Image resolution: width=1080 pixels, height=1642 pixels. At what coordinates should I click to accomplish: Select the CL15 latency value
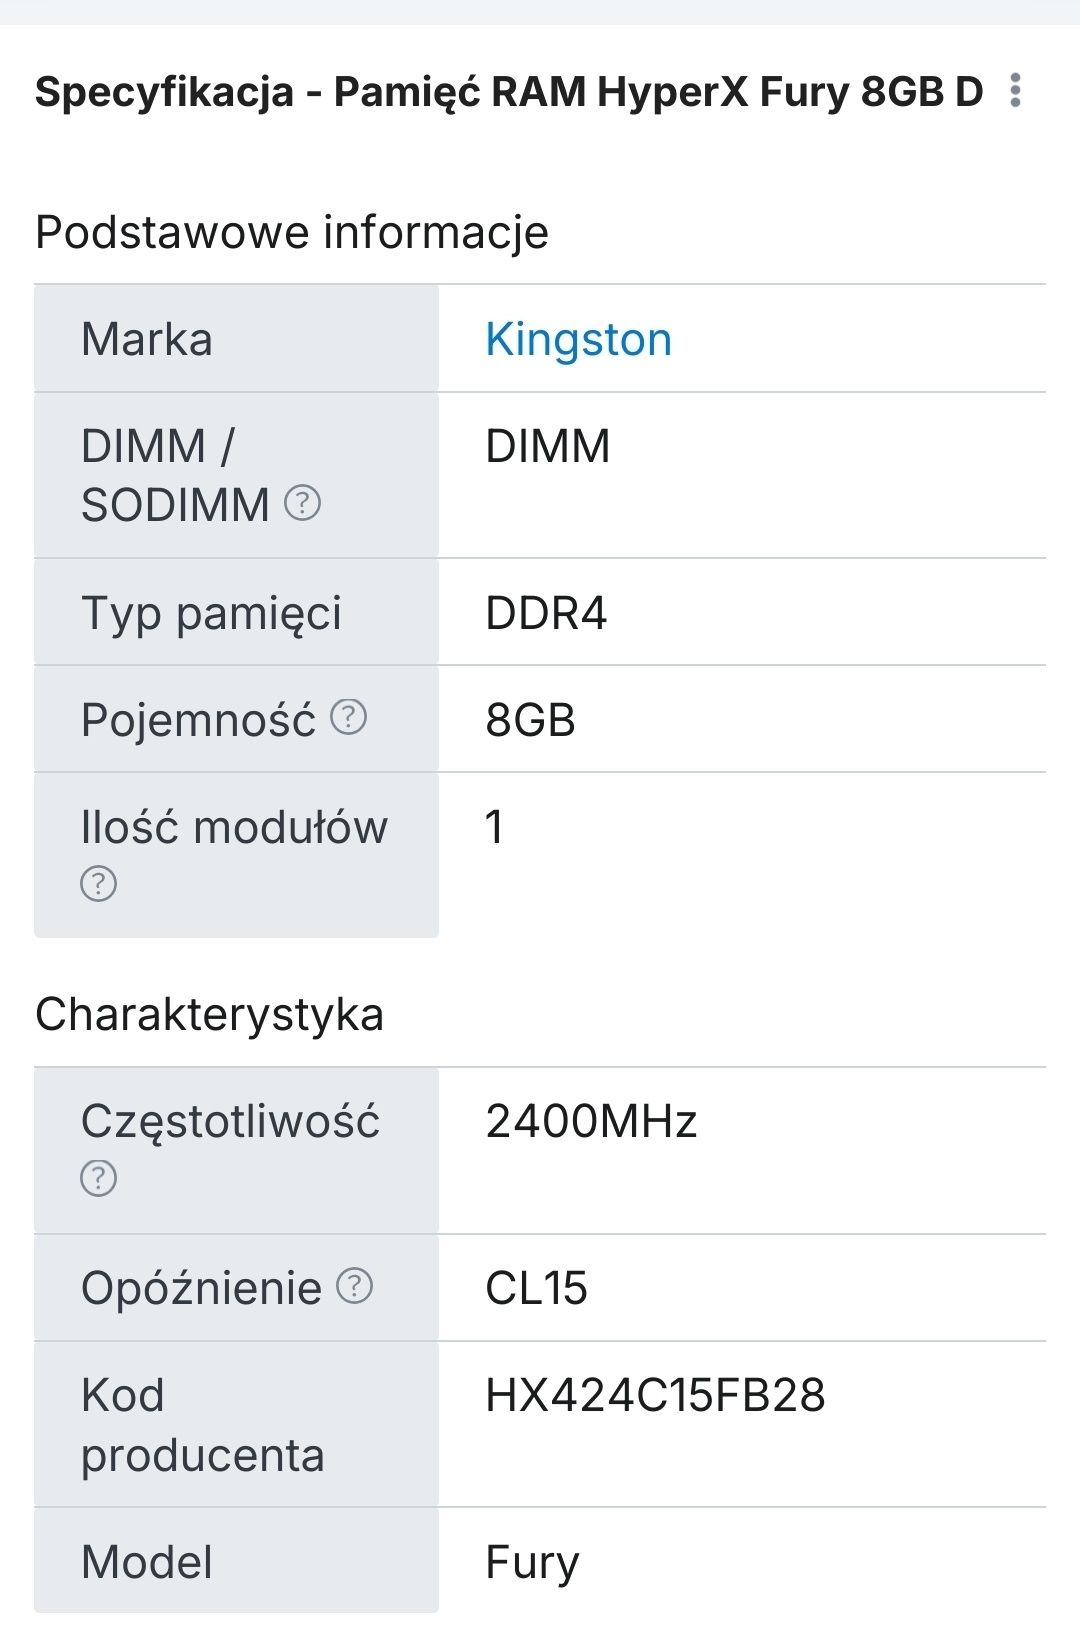pyautogui.click(x=536, y=1288)
